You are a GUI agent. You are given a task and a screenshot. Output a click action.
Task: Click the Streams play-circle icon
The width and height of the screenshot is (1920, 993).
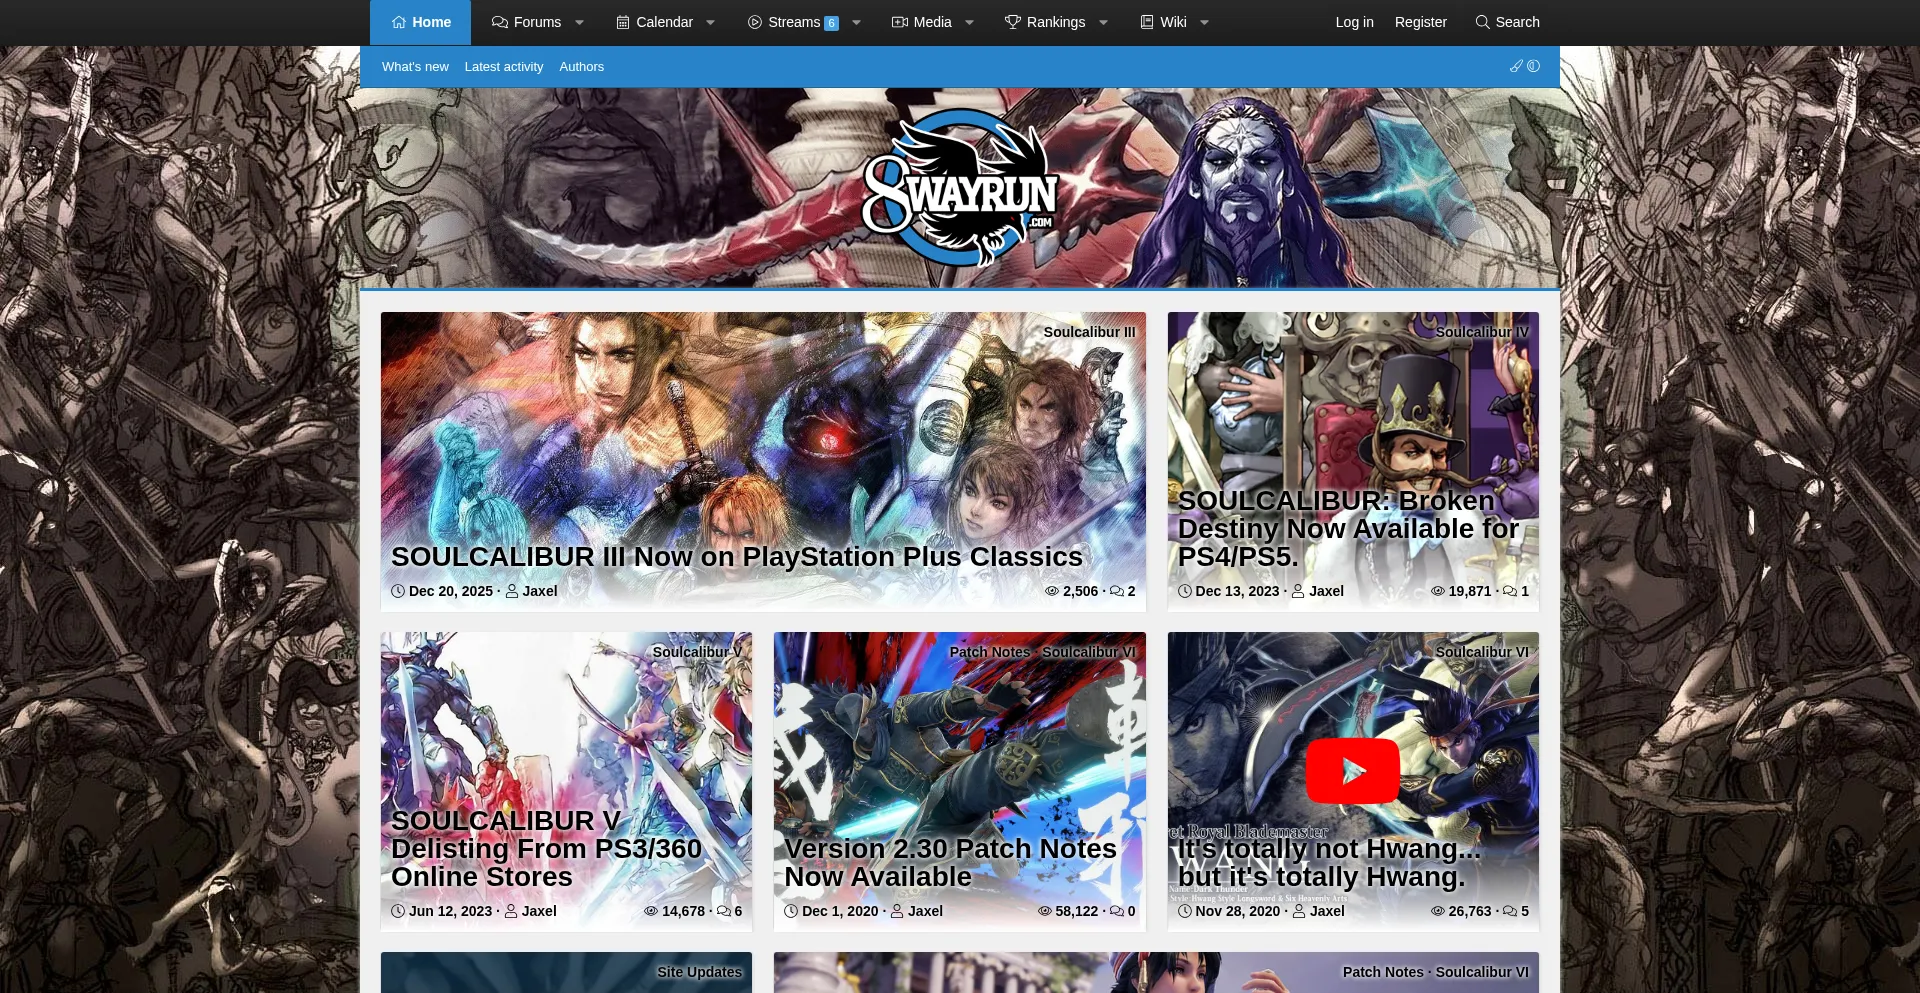click(755, 22)
